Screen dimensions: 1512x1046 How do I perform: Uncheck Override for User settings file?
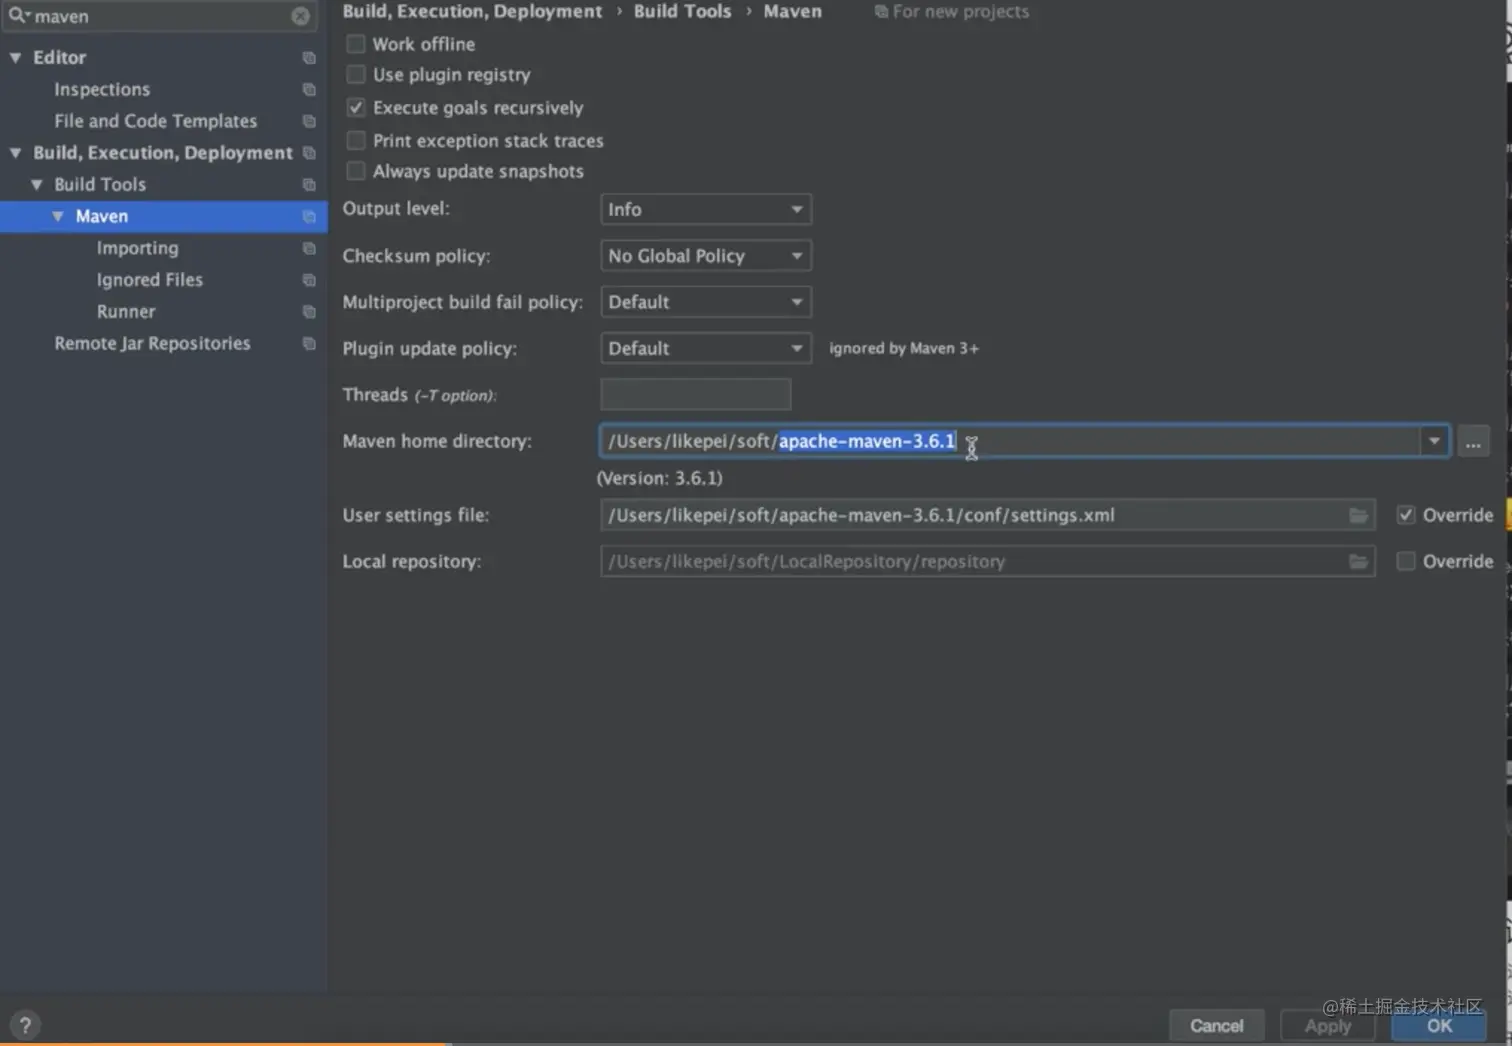[1406, 515]
